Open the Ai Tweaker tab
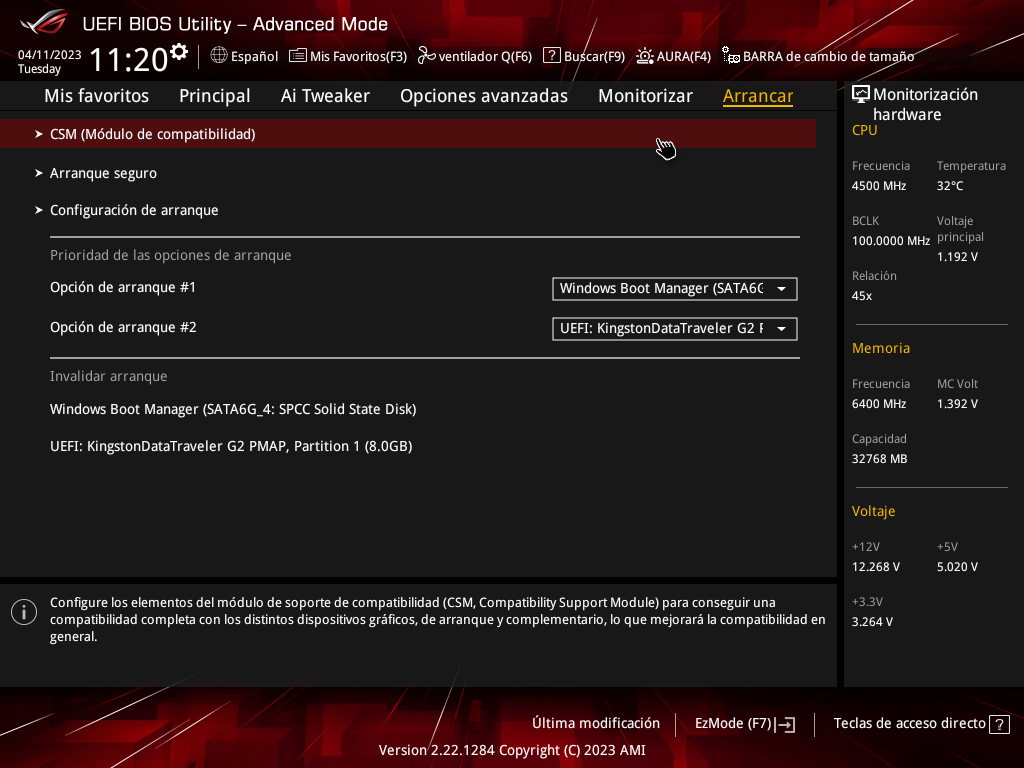 [325, 96]
